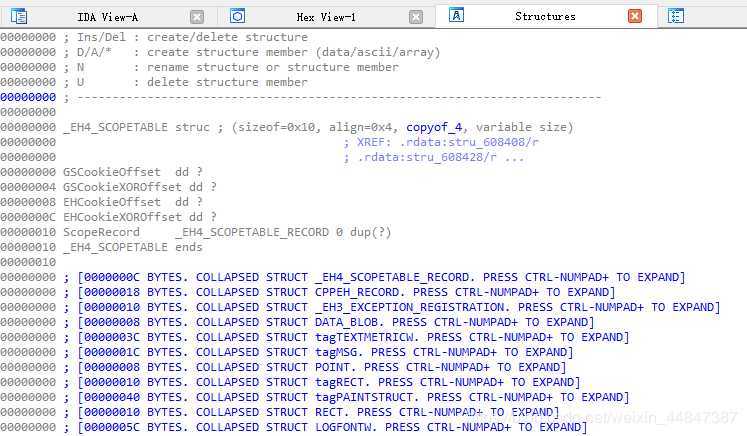Click the Structures tab icon
The height and width of the screenshot is (436, 747).
pos(456,15)
